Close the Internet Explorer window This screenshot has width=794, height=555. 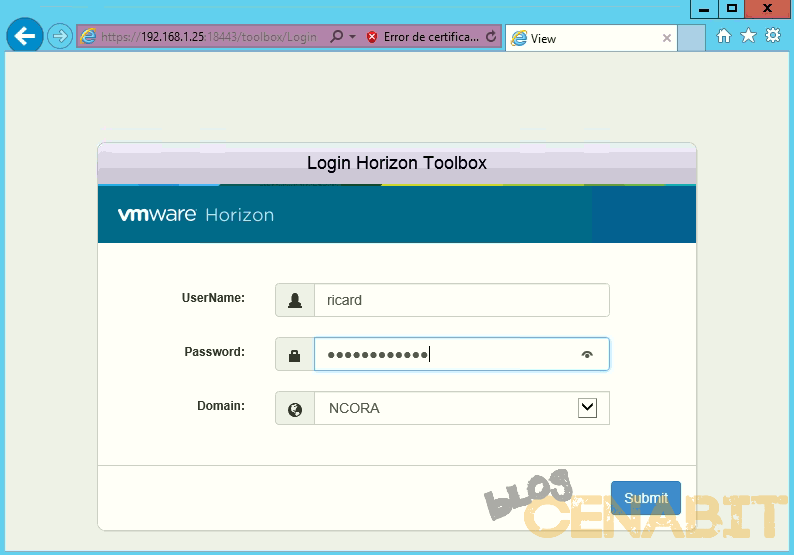click(768, 9)
